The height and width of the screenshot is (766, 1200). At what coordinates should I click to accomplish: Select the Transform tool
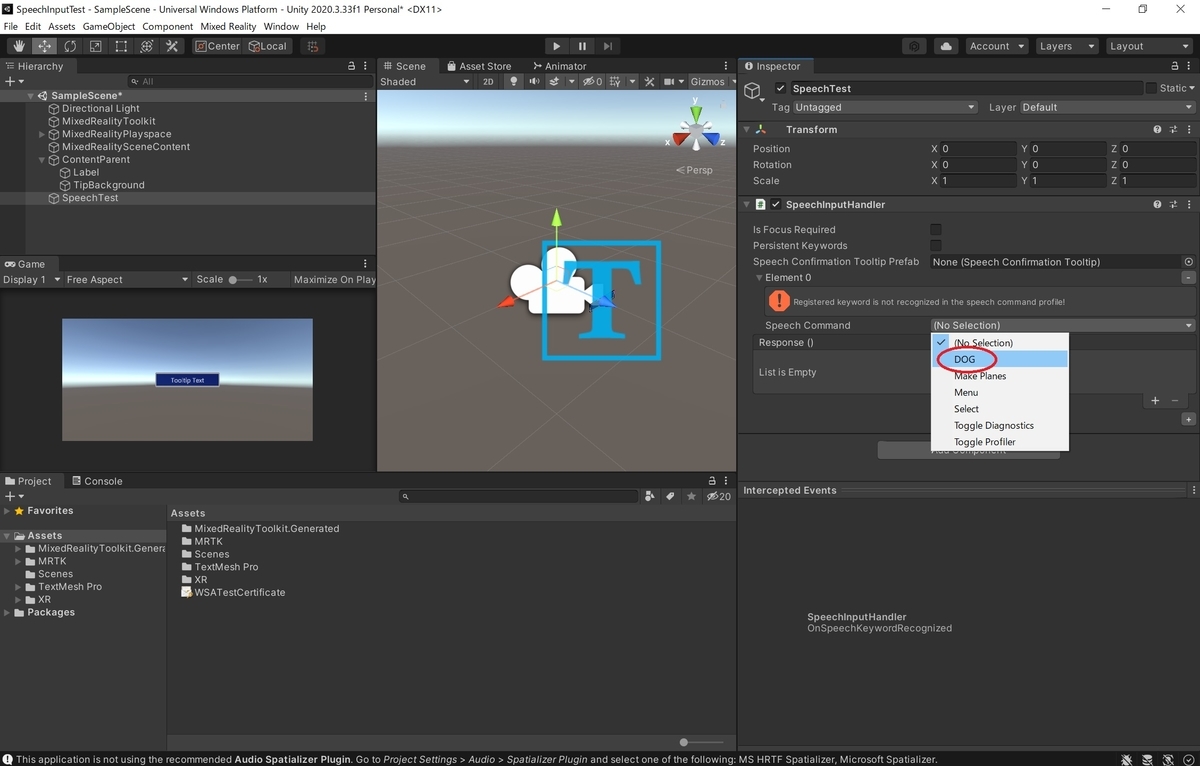click(146, 46)
